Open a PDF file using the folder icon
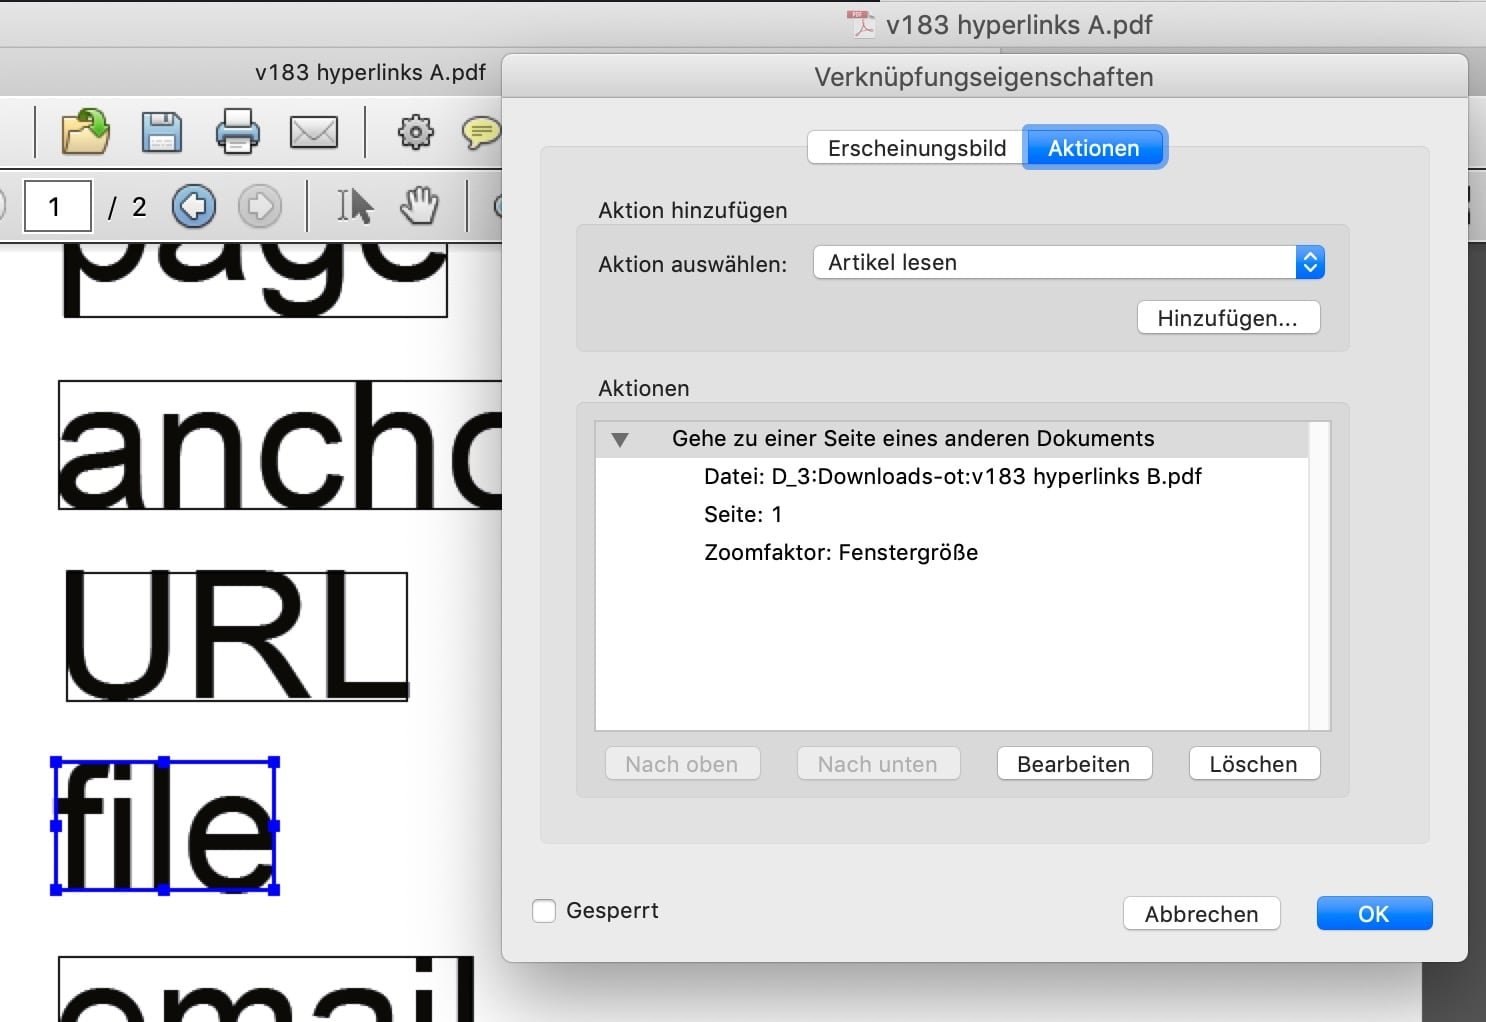The height and width of the screenshot is (1022, 1486). click(85, 131)
